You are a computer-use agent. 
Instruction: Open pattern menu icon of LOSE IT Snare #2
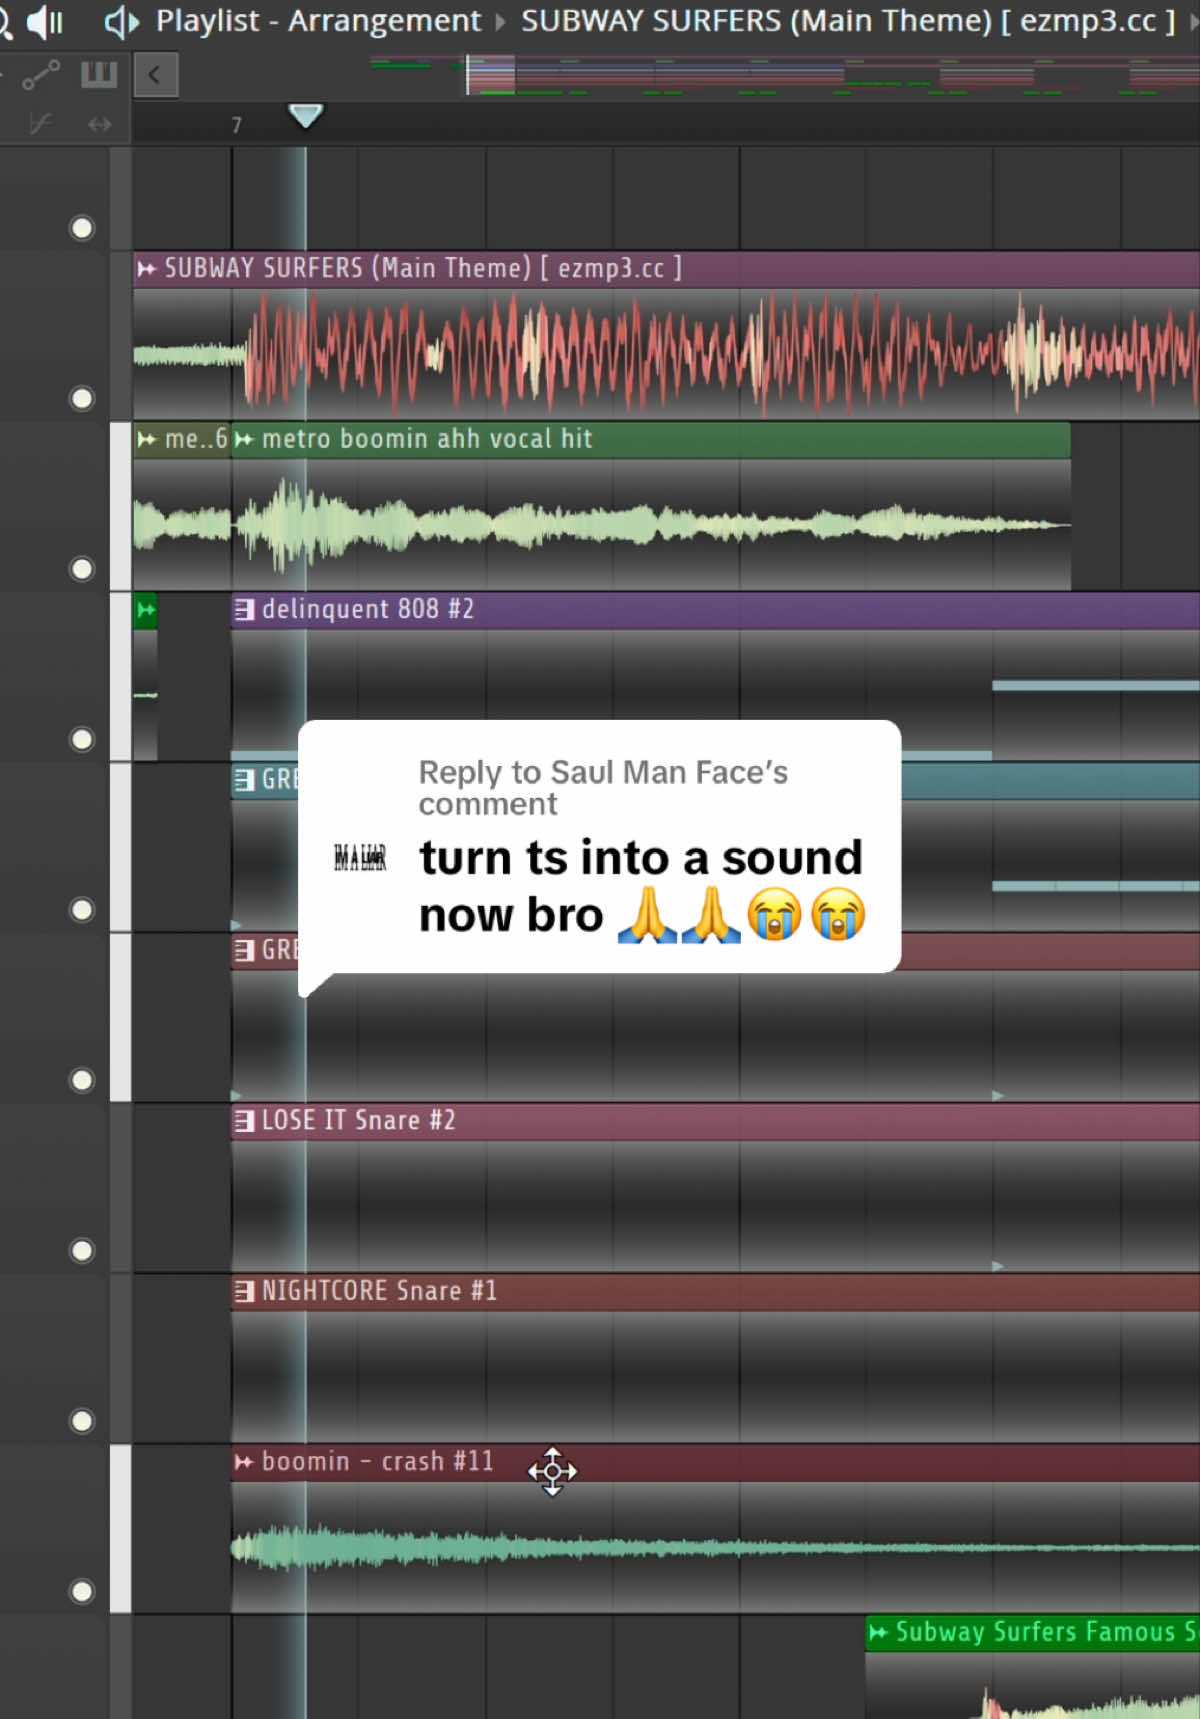(244, 1121)
